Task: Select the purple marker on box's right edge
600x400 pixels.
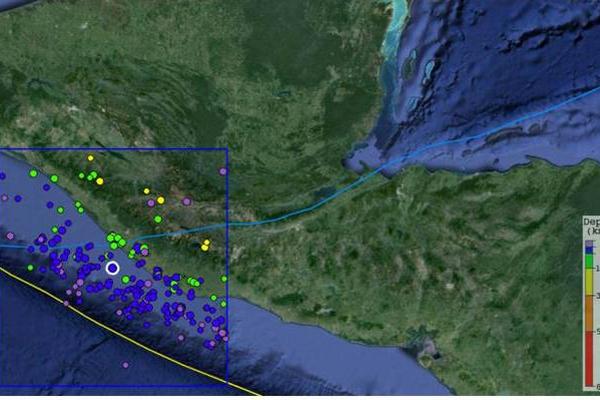Action: point(224,172)
